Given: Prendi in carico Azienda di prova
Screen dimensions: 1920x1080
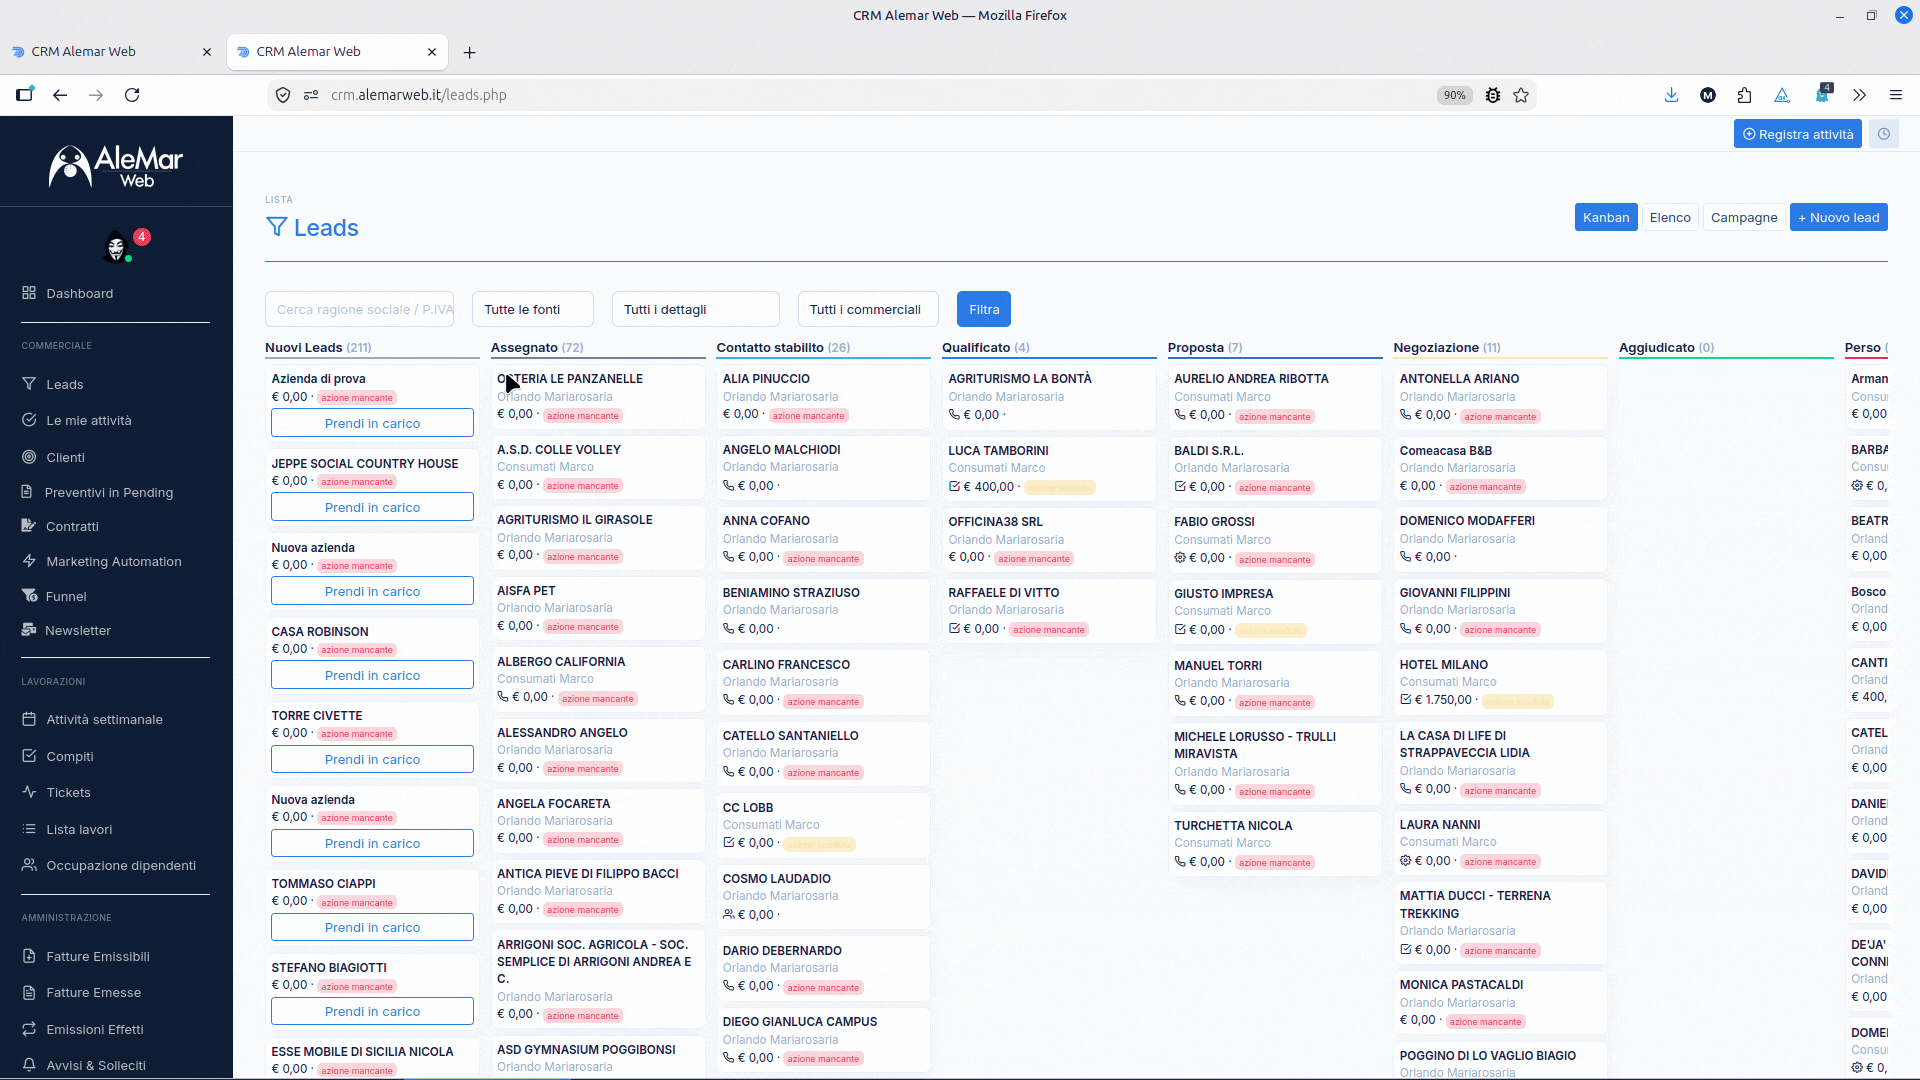Looking at the screenshot, I should (372, 423).
